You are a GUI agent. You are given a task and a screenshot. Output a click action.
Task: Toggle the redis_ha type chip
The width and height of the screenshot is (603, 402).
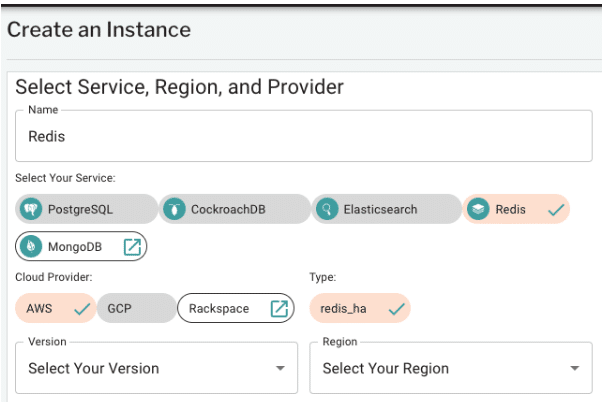[x=359, y=308]
